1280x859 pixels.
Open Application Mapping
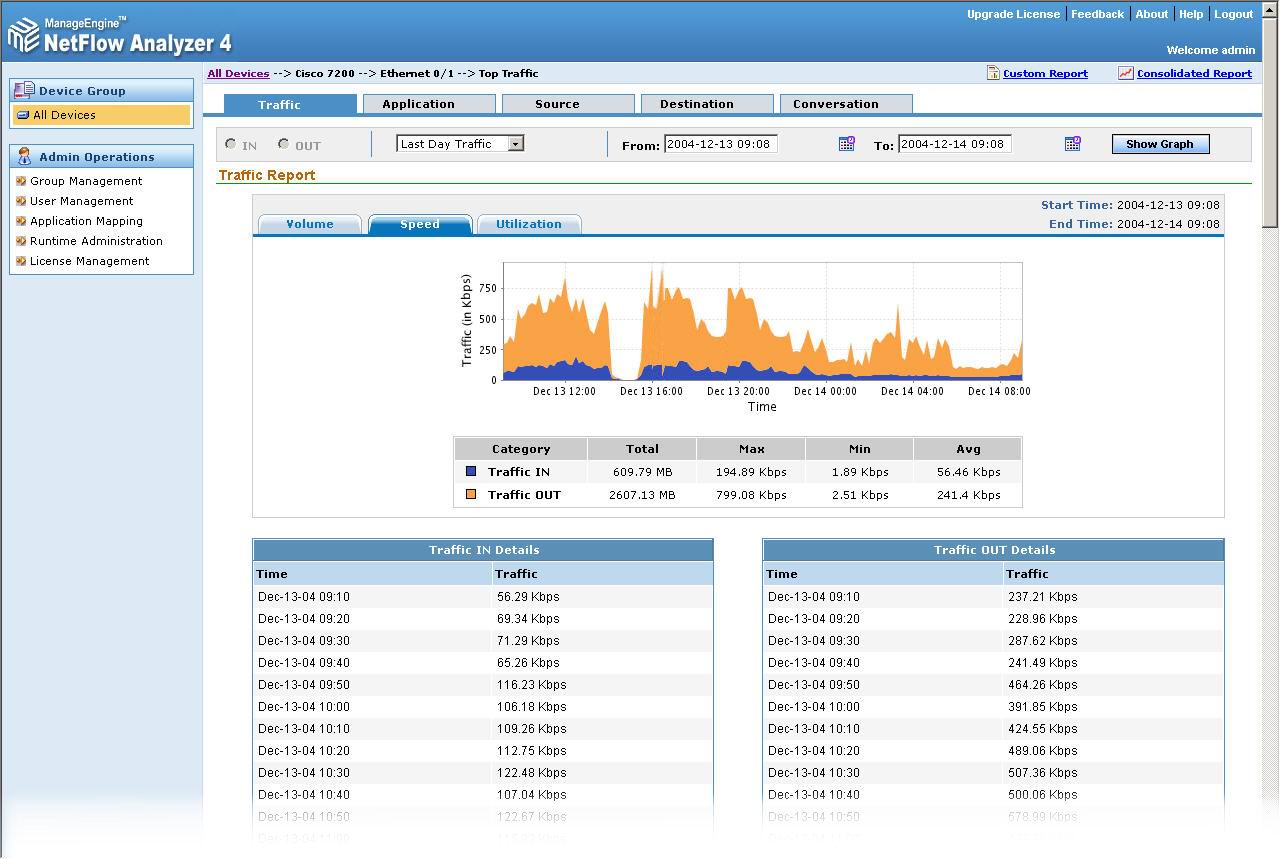(x=86, y=221)
